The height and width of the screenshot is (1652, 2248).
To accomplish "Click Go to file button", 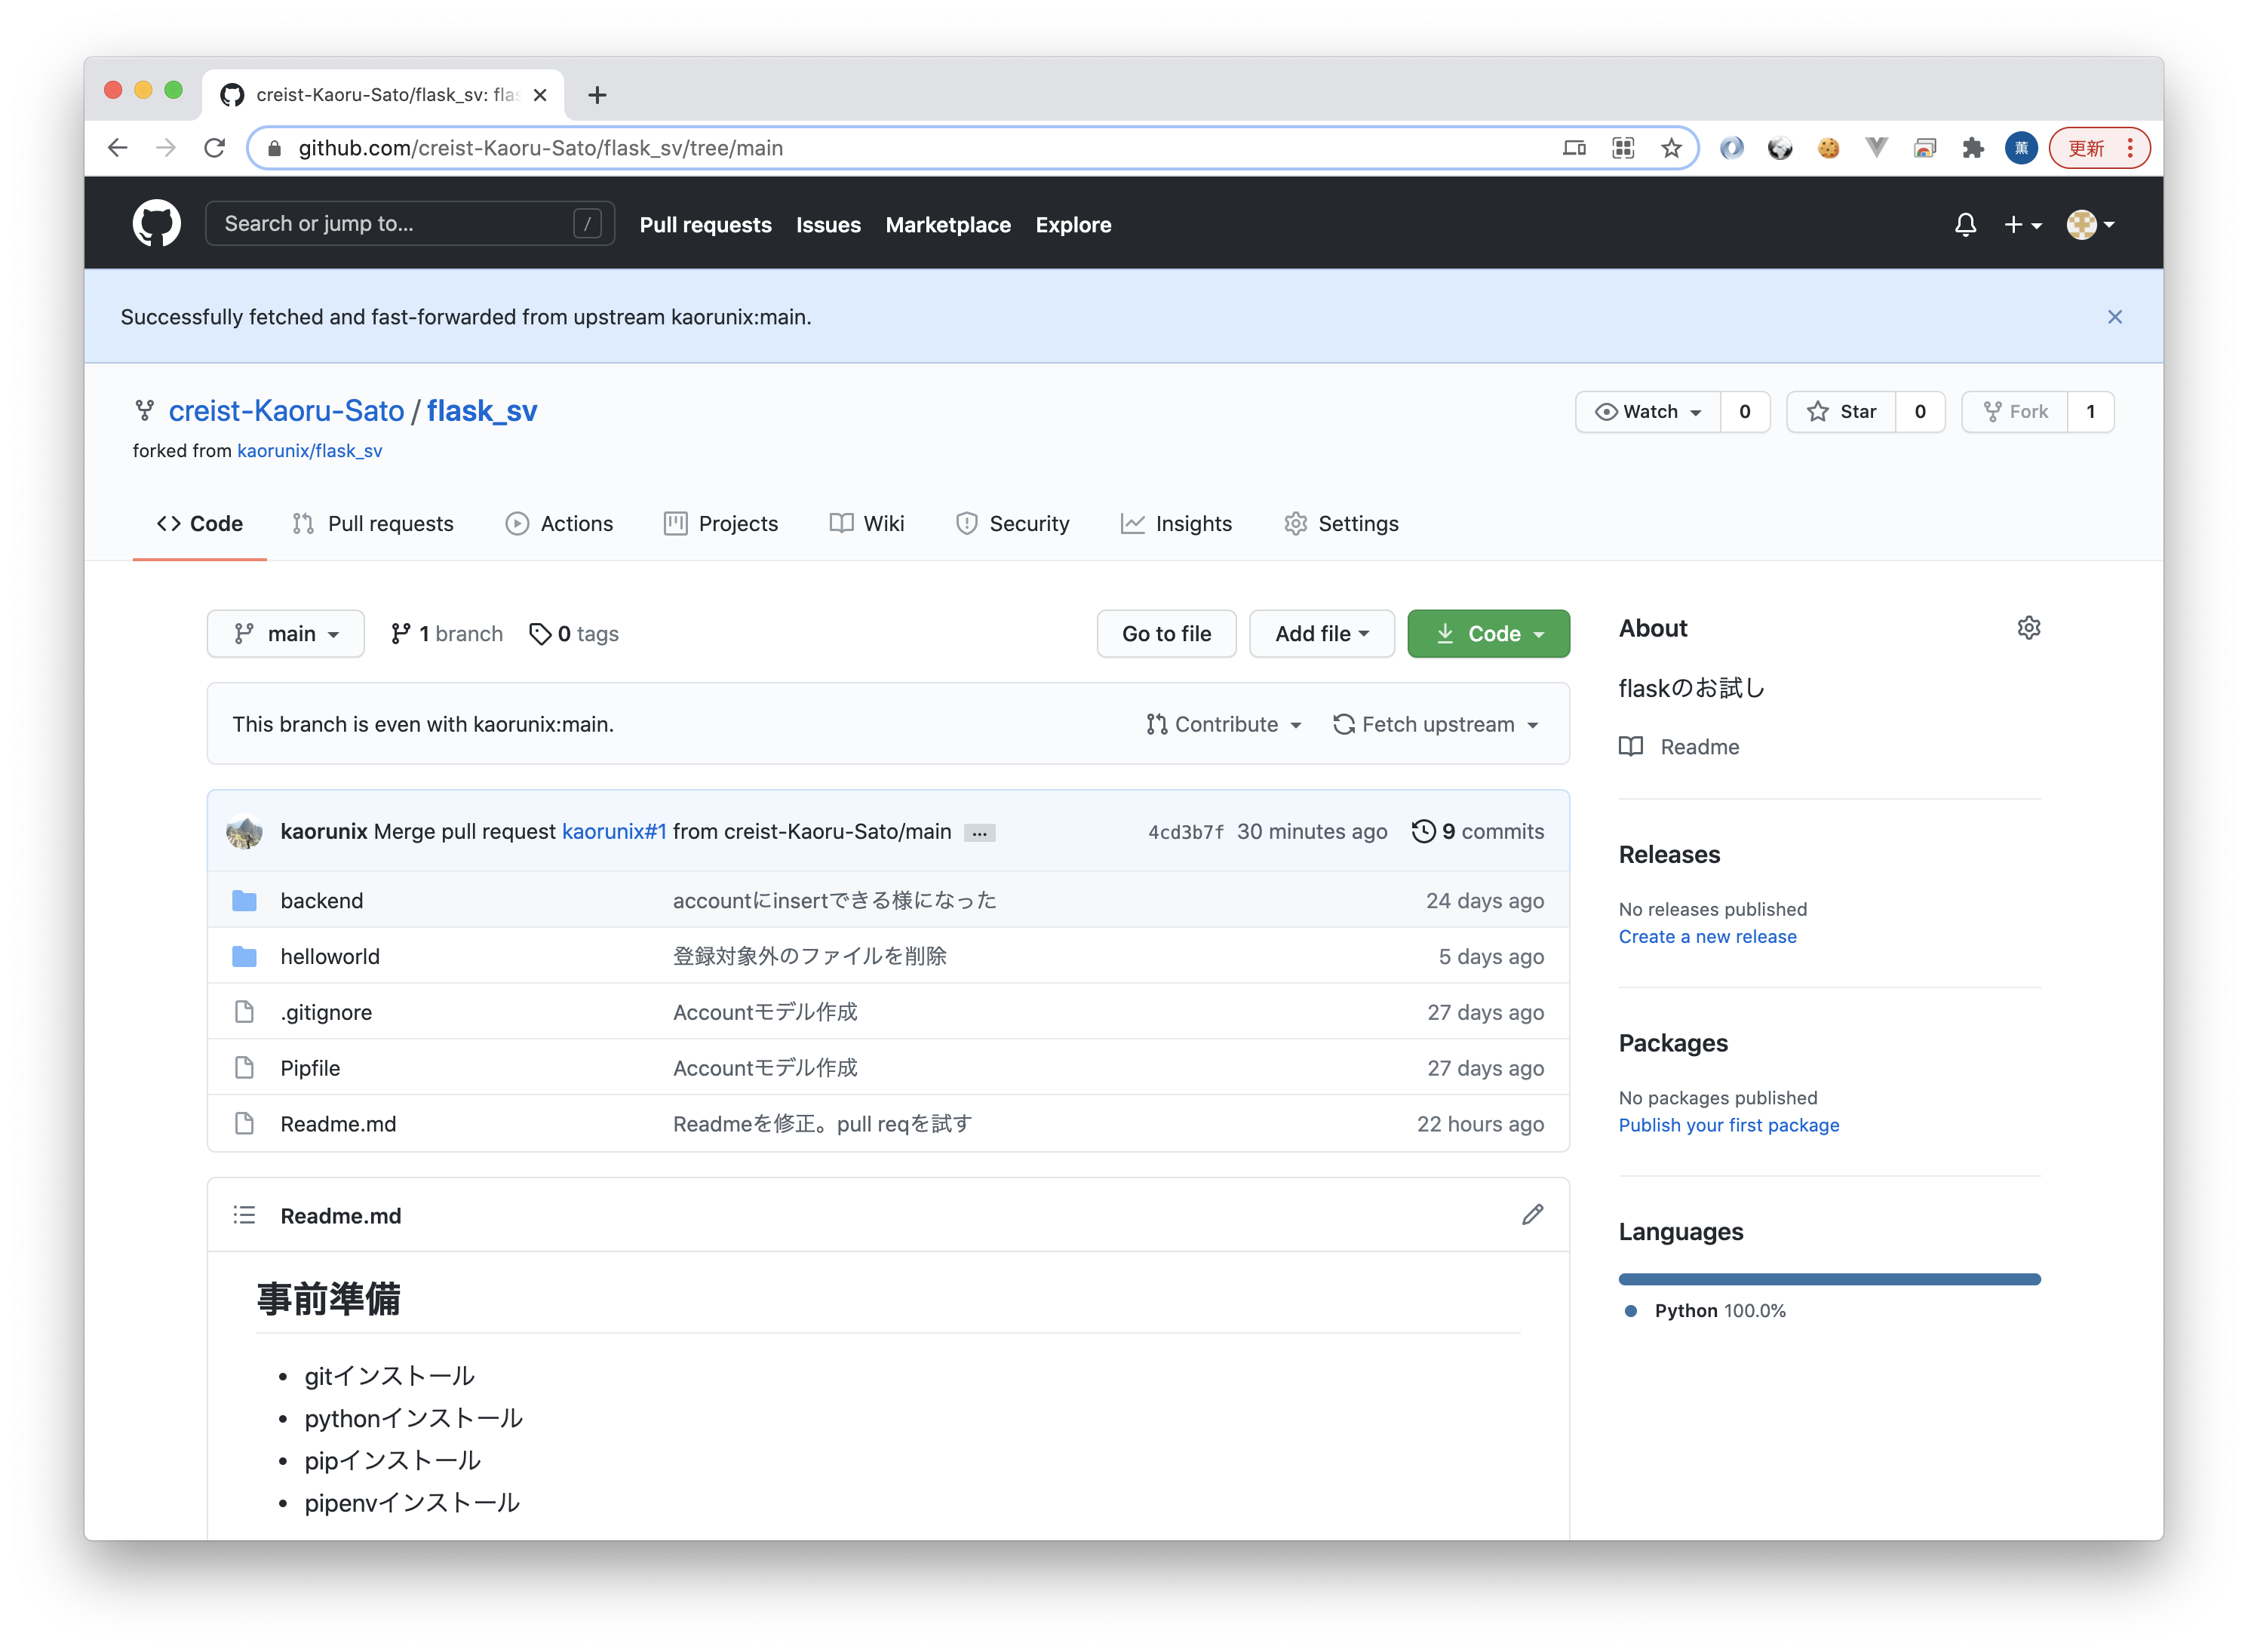I will (1166, 634).
